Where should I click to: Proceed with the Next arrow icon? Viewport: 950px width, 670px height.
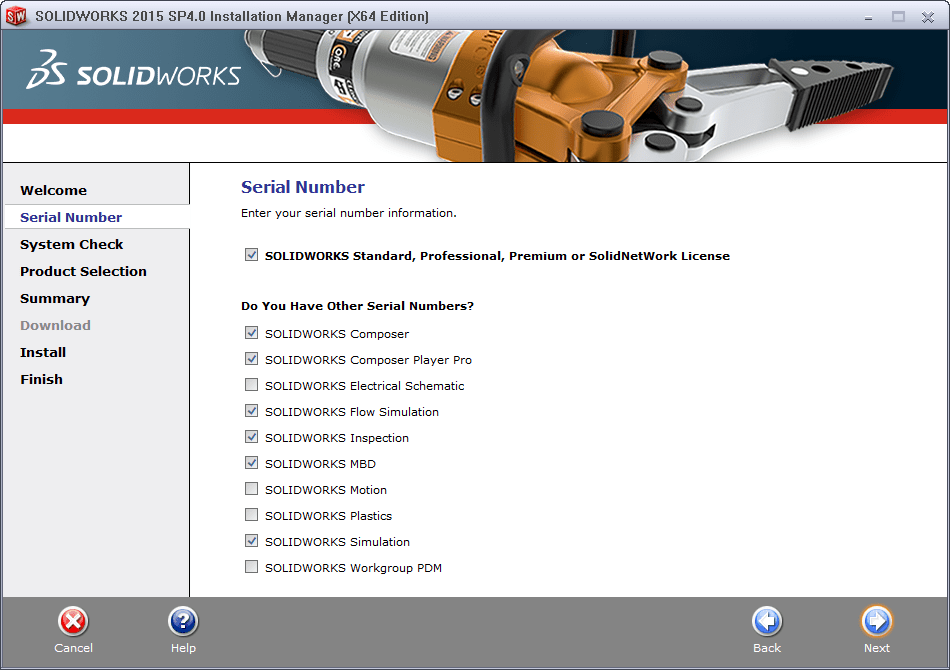click(x=877, y=622)
